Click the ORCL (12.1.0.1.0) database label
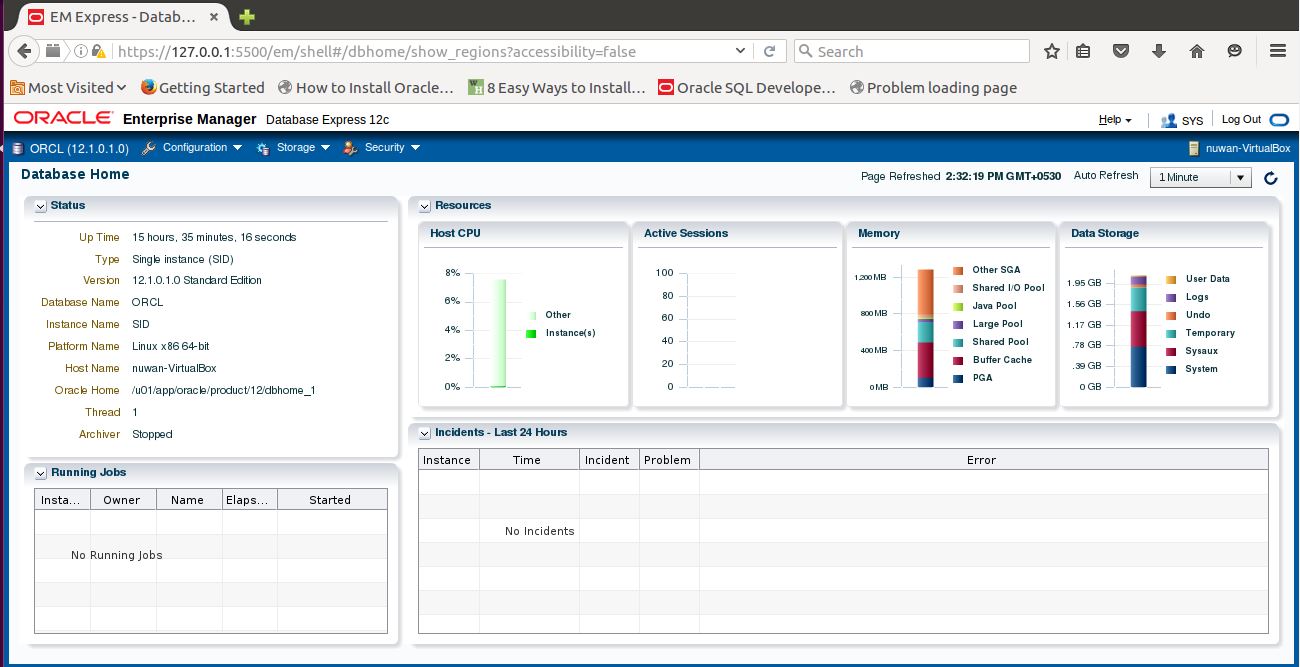 tap(79, 148)
